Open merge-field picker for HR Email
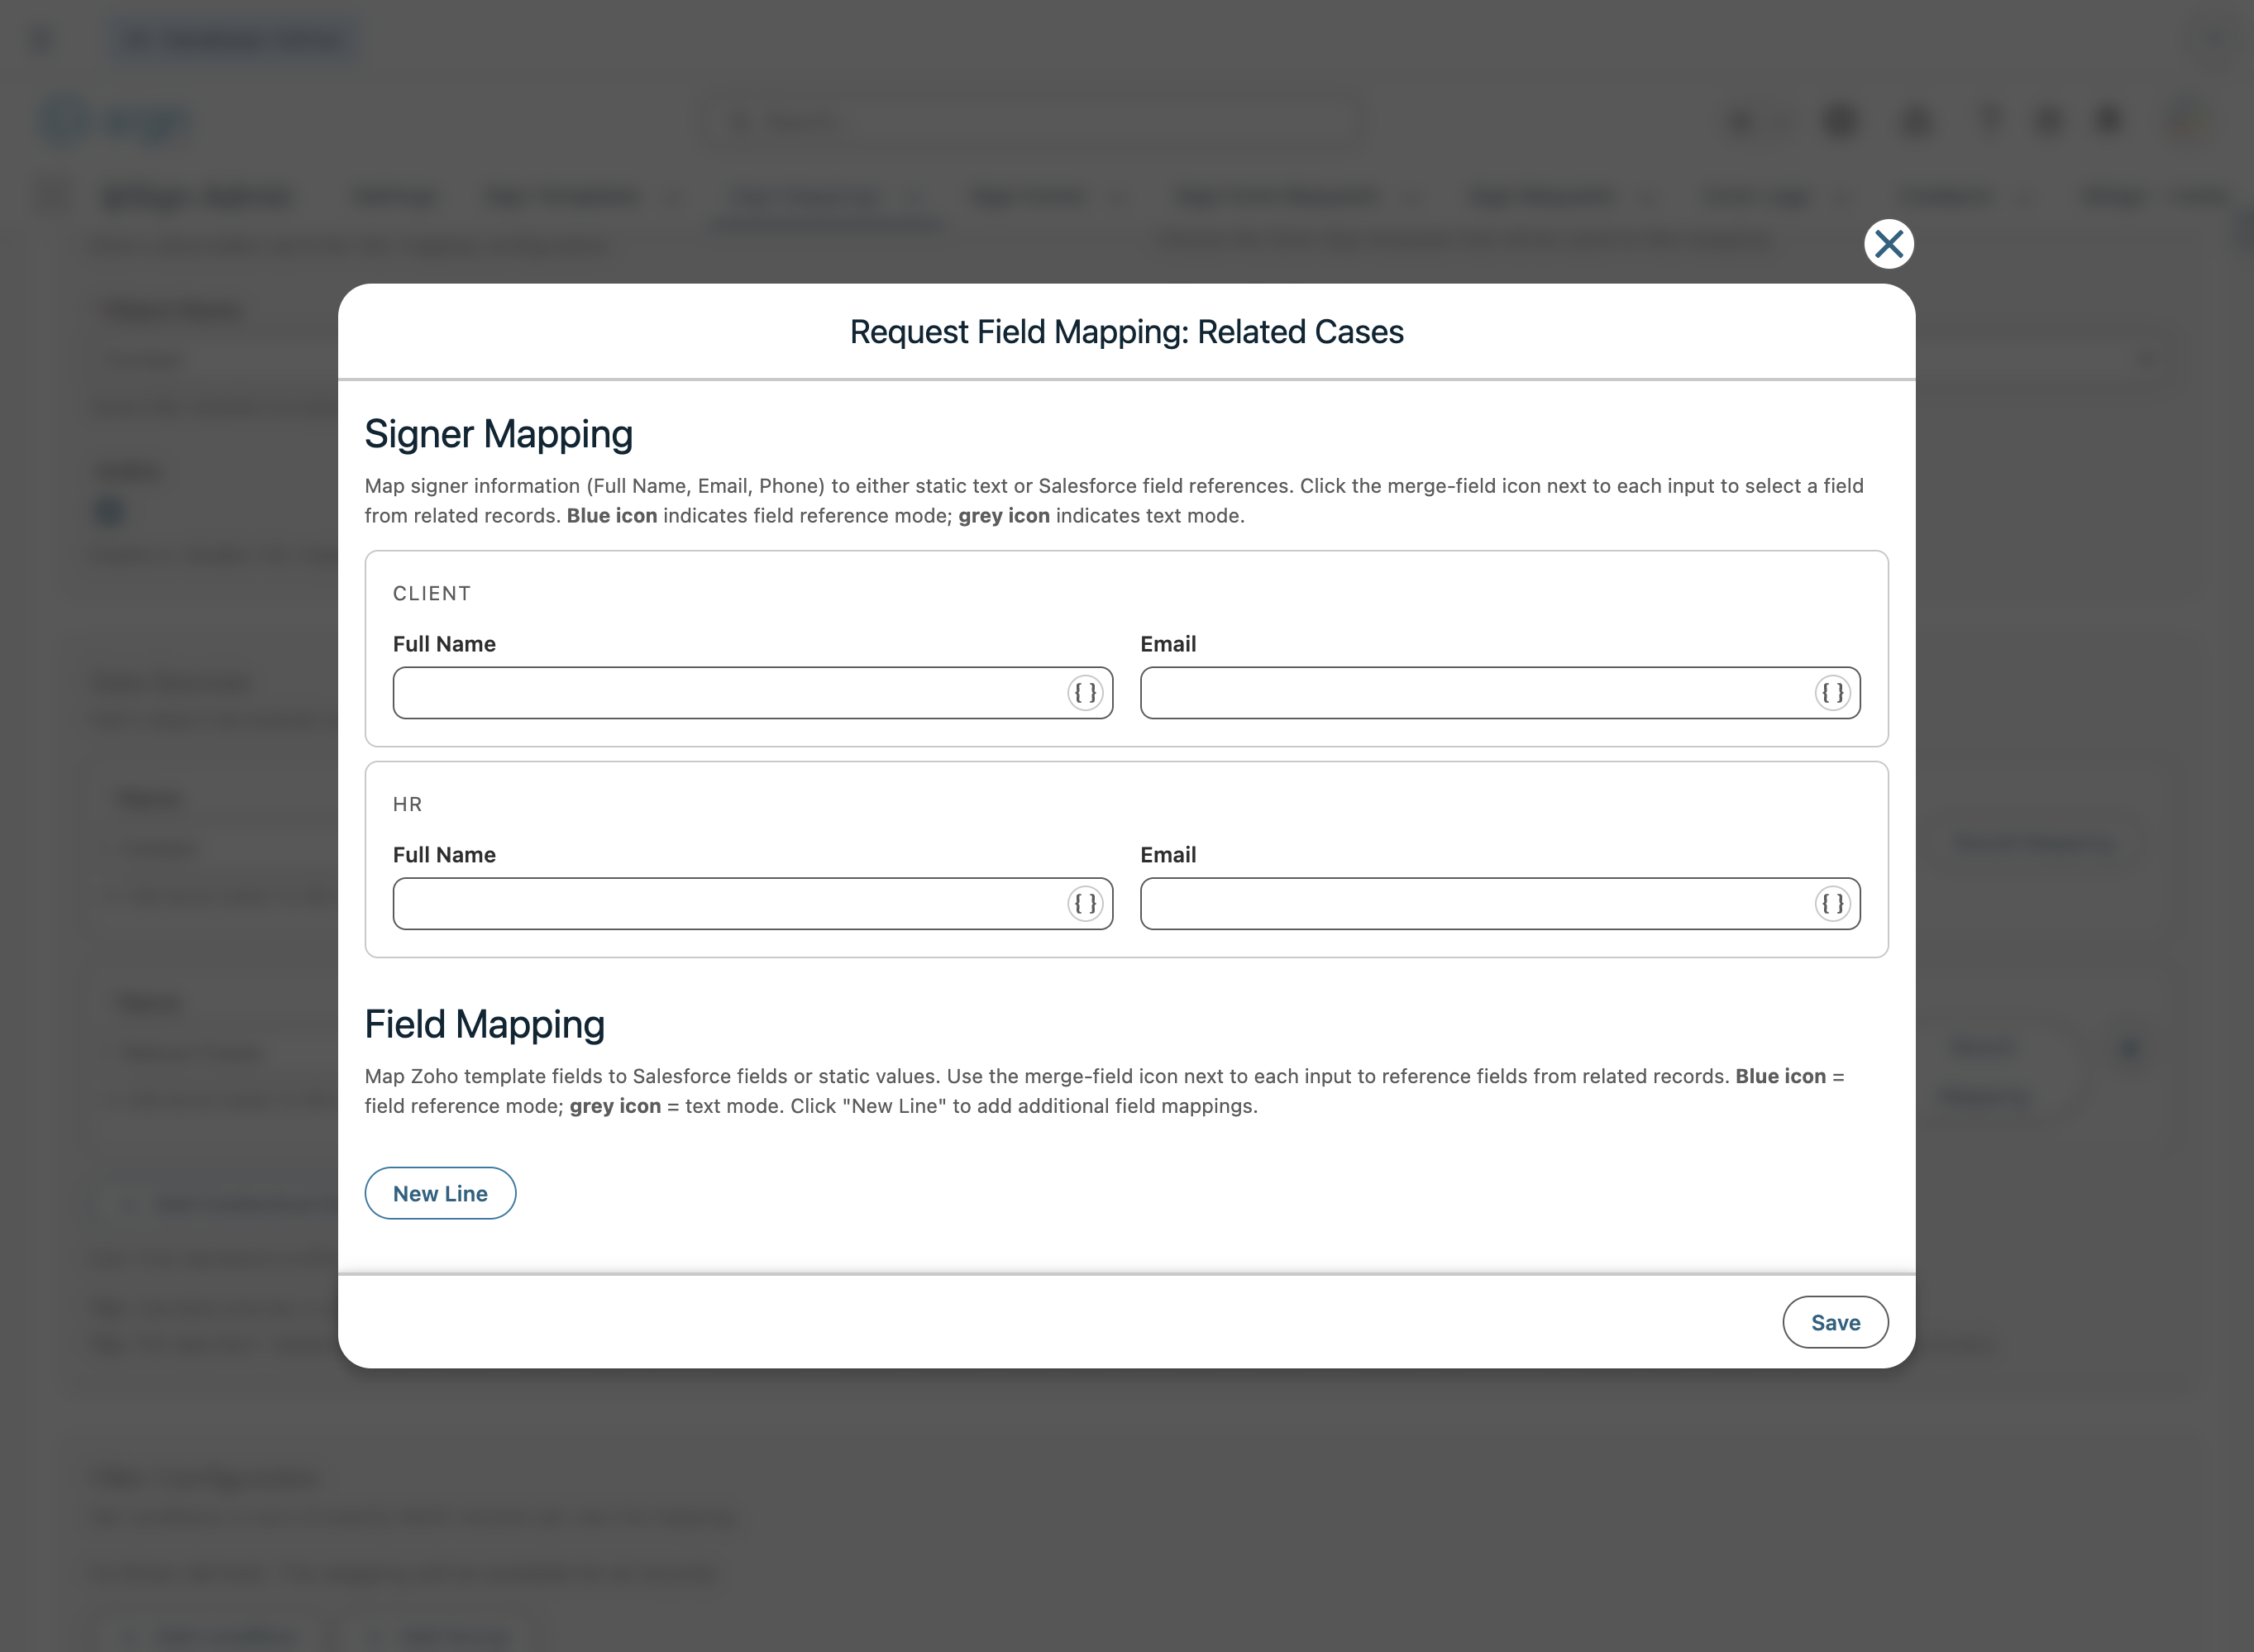Screen dimensions: 2254x1652 tap(1832, 904)
